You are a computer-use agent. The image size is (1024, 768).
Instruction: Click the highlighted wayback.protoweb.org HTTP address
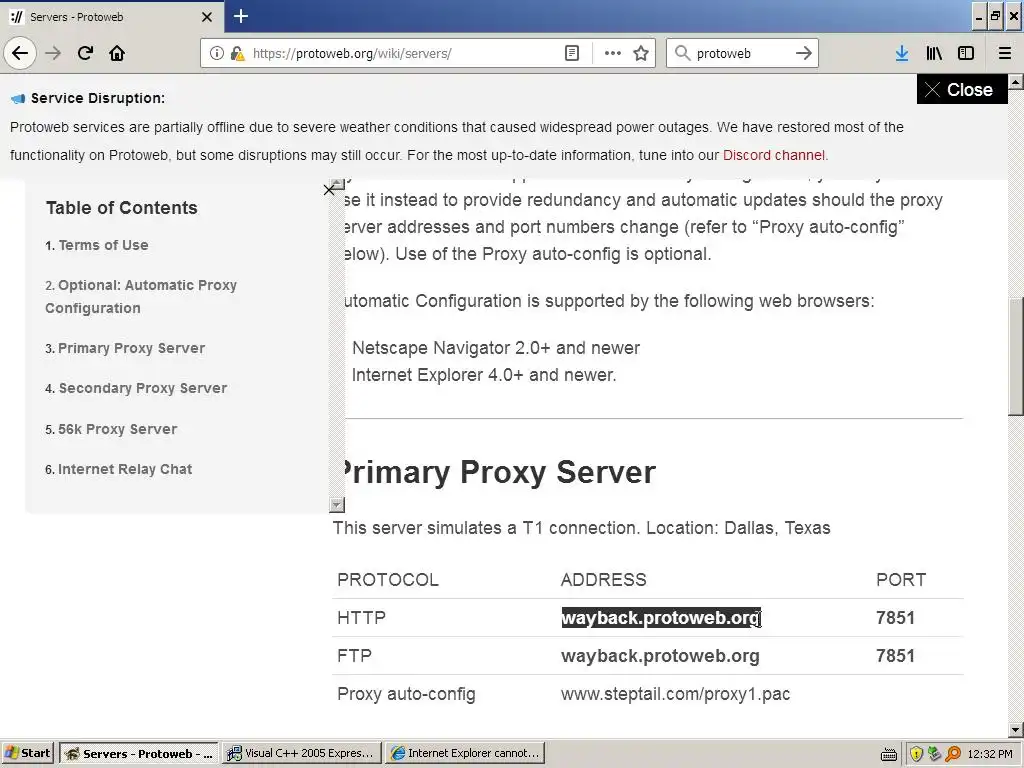(661, 618)
